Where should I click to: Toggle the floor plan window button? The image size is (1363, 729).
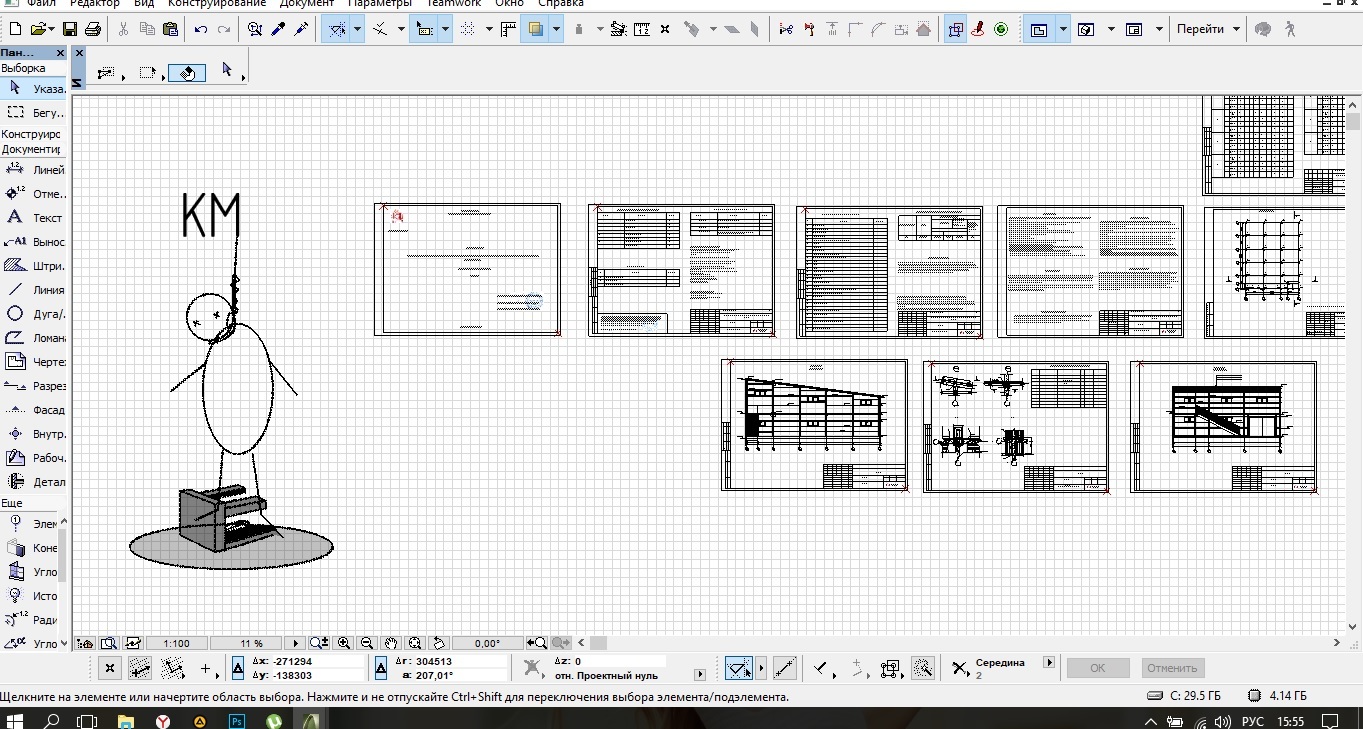coord(1039,30)
